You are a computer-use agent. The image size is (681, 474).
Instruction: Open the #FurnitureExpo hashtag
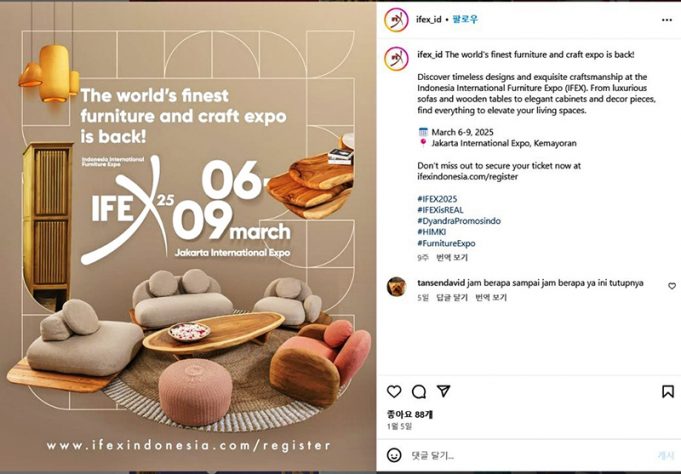(x=446, y=243)
